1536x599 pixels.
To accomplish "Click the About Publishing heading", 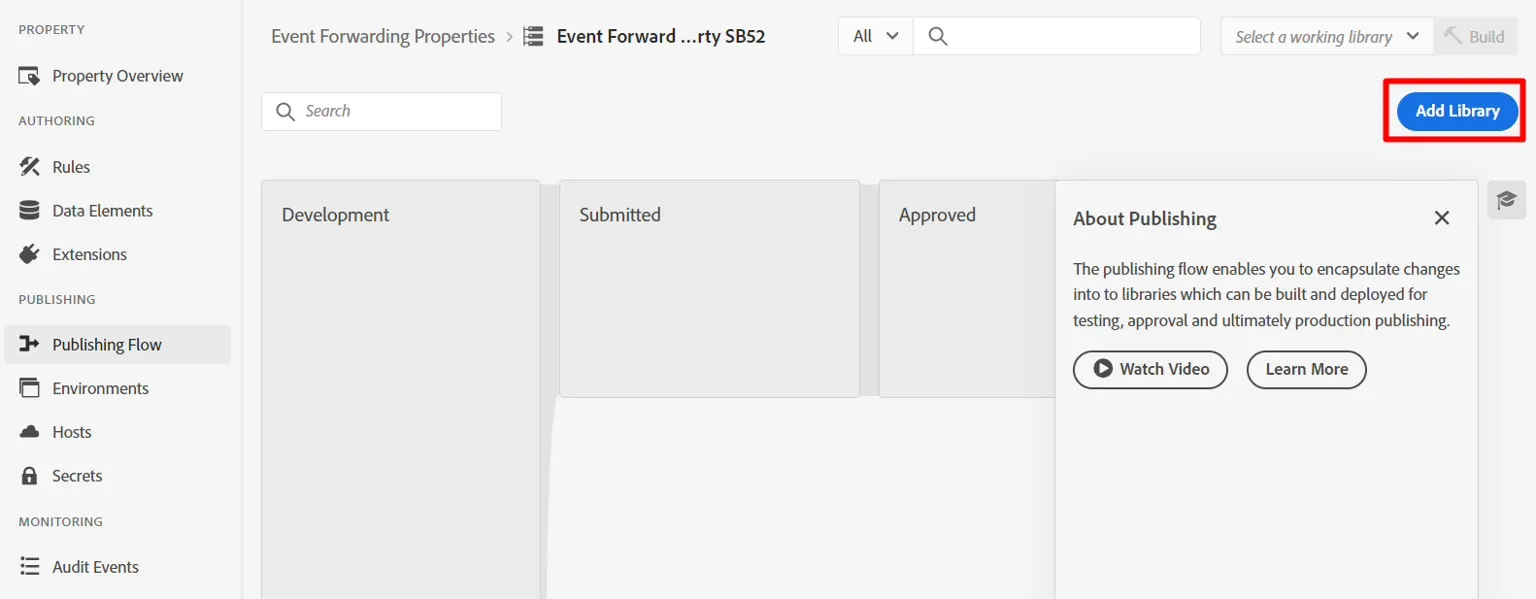I will [x=1145, y=218].
